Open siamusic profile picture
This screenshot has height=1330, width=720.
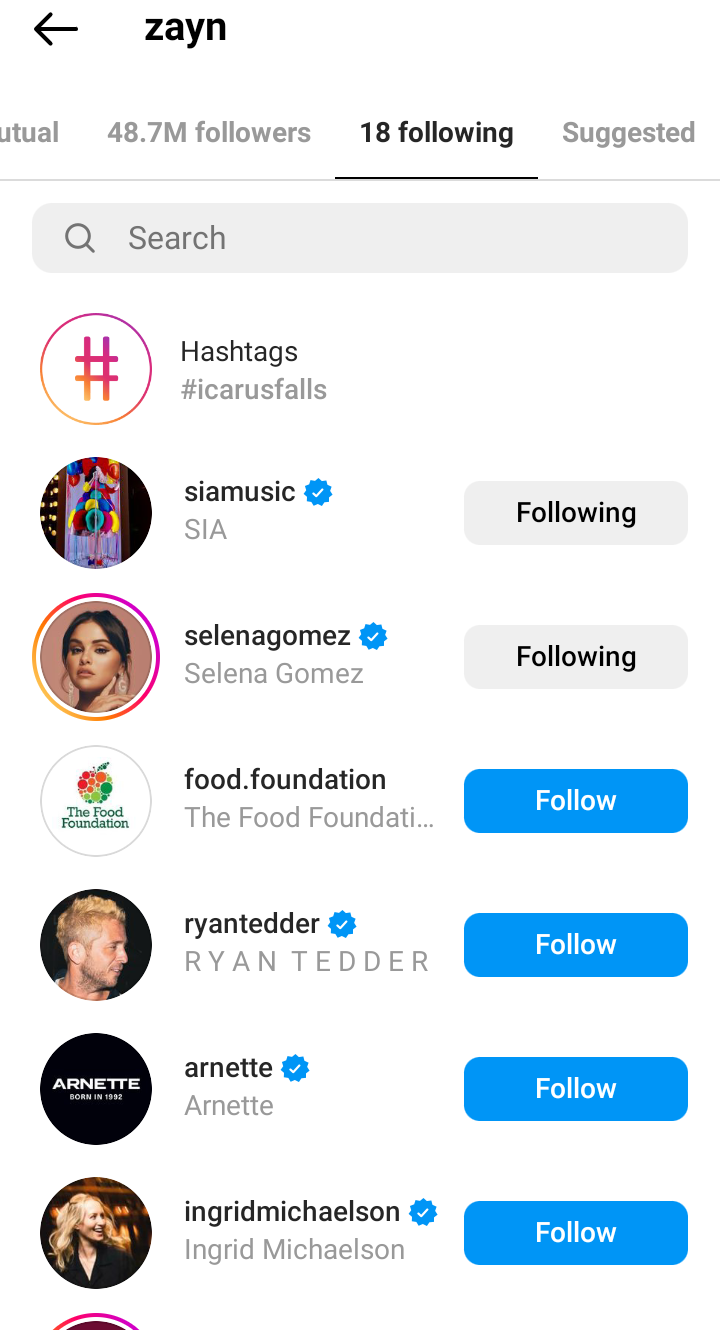coord(96,513)
